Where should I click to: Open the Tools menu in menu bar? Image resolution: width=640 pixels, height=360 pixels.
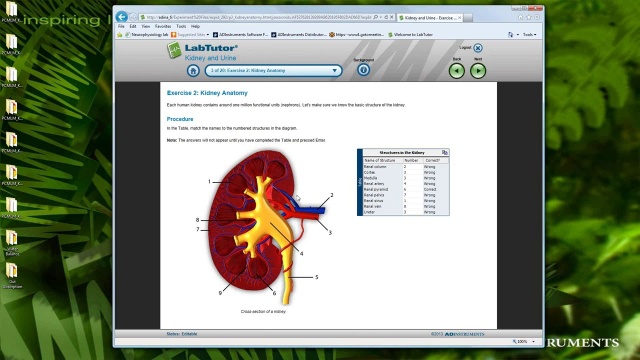[181, 26]
